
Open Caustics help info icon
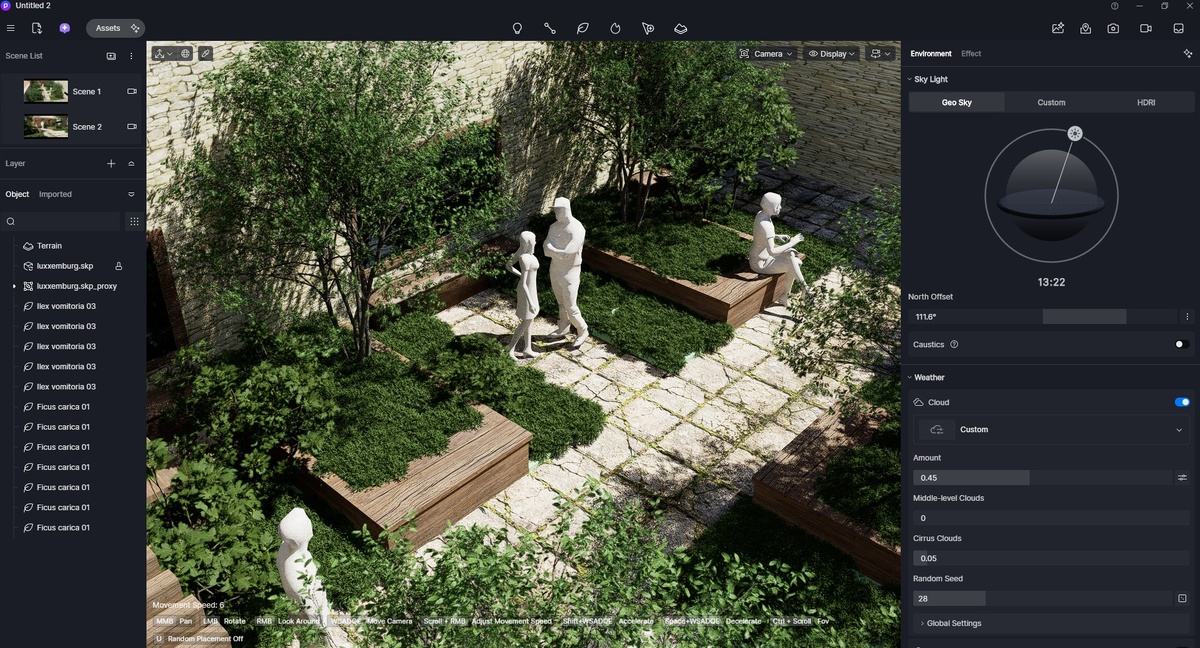point(954,344)
